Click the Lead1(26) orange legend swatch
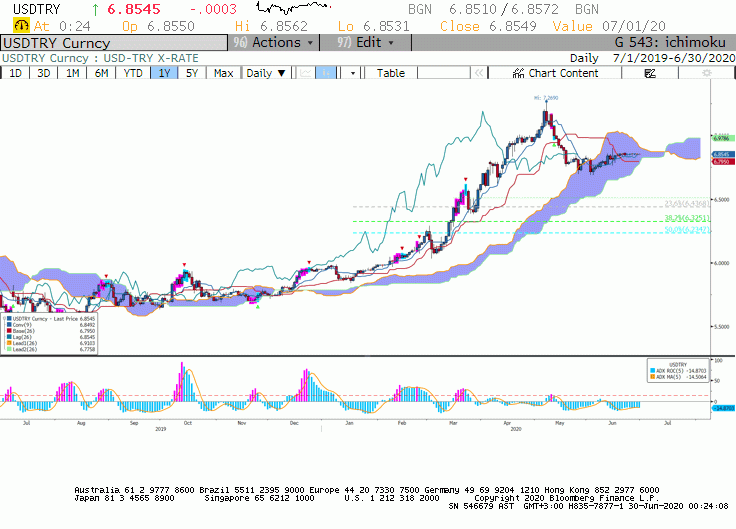 tap(9, 343)
